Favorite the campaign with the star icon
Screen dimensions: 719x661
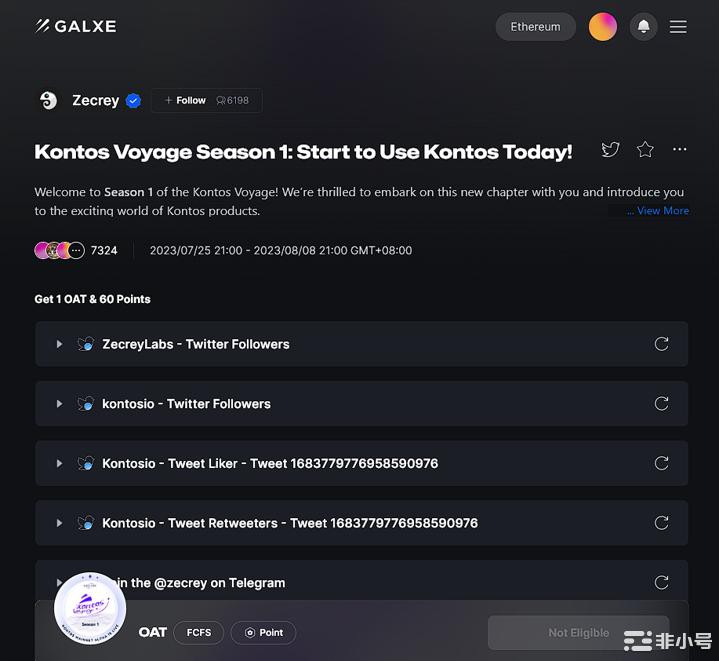pyautogui.click(x=645, y=149)
